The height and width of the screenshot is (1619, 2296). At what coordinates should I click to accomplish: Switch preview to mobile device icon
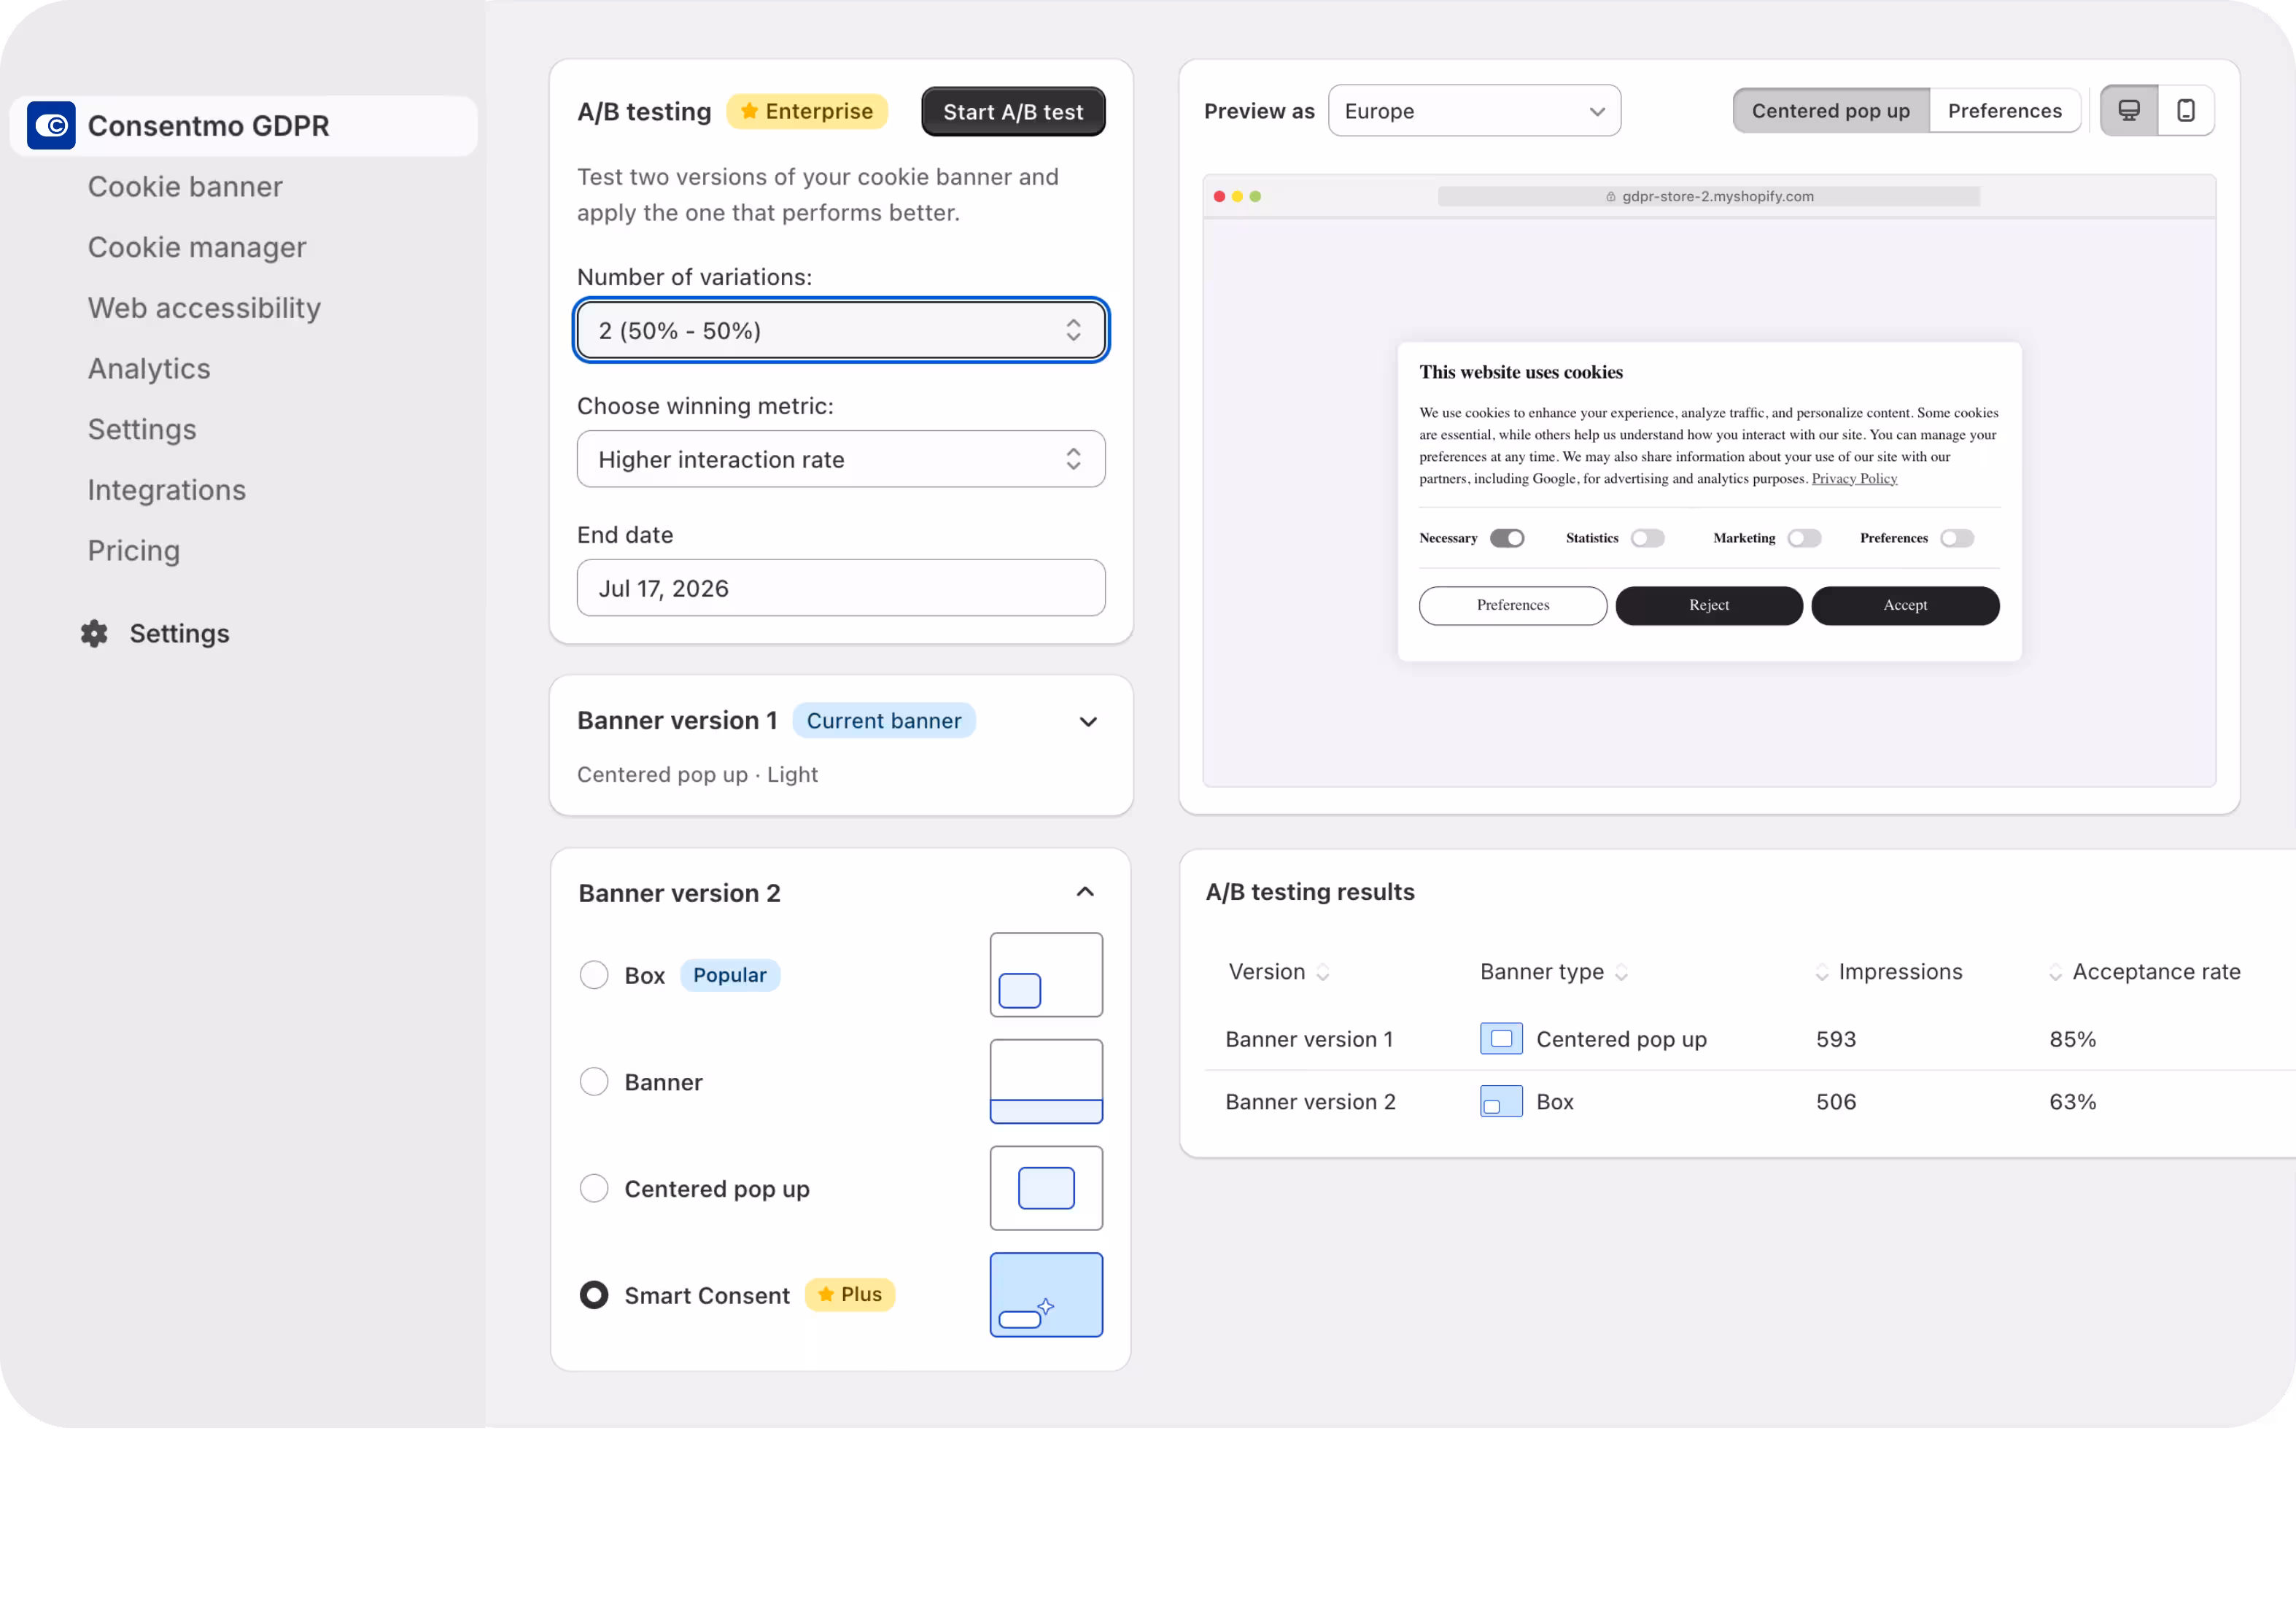click(2186, 110)
